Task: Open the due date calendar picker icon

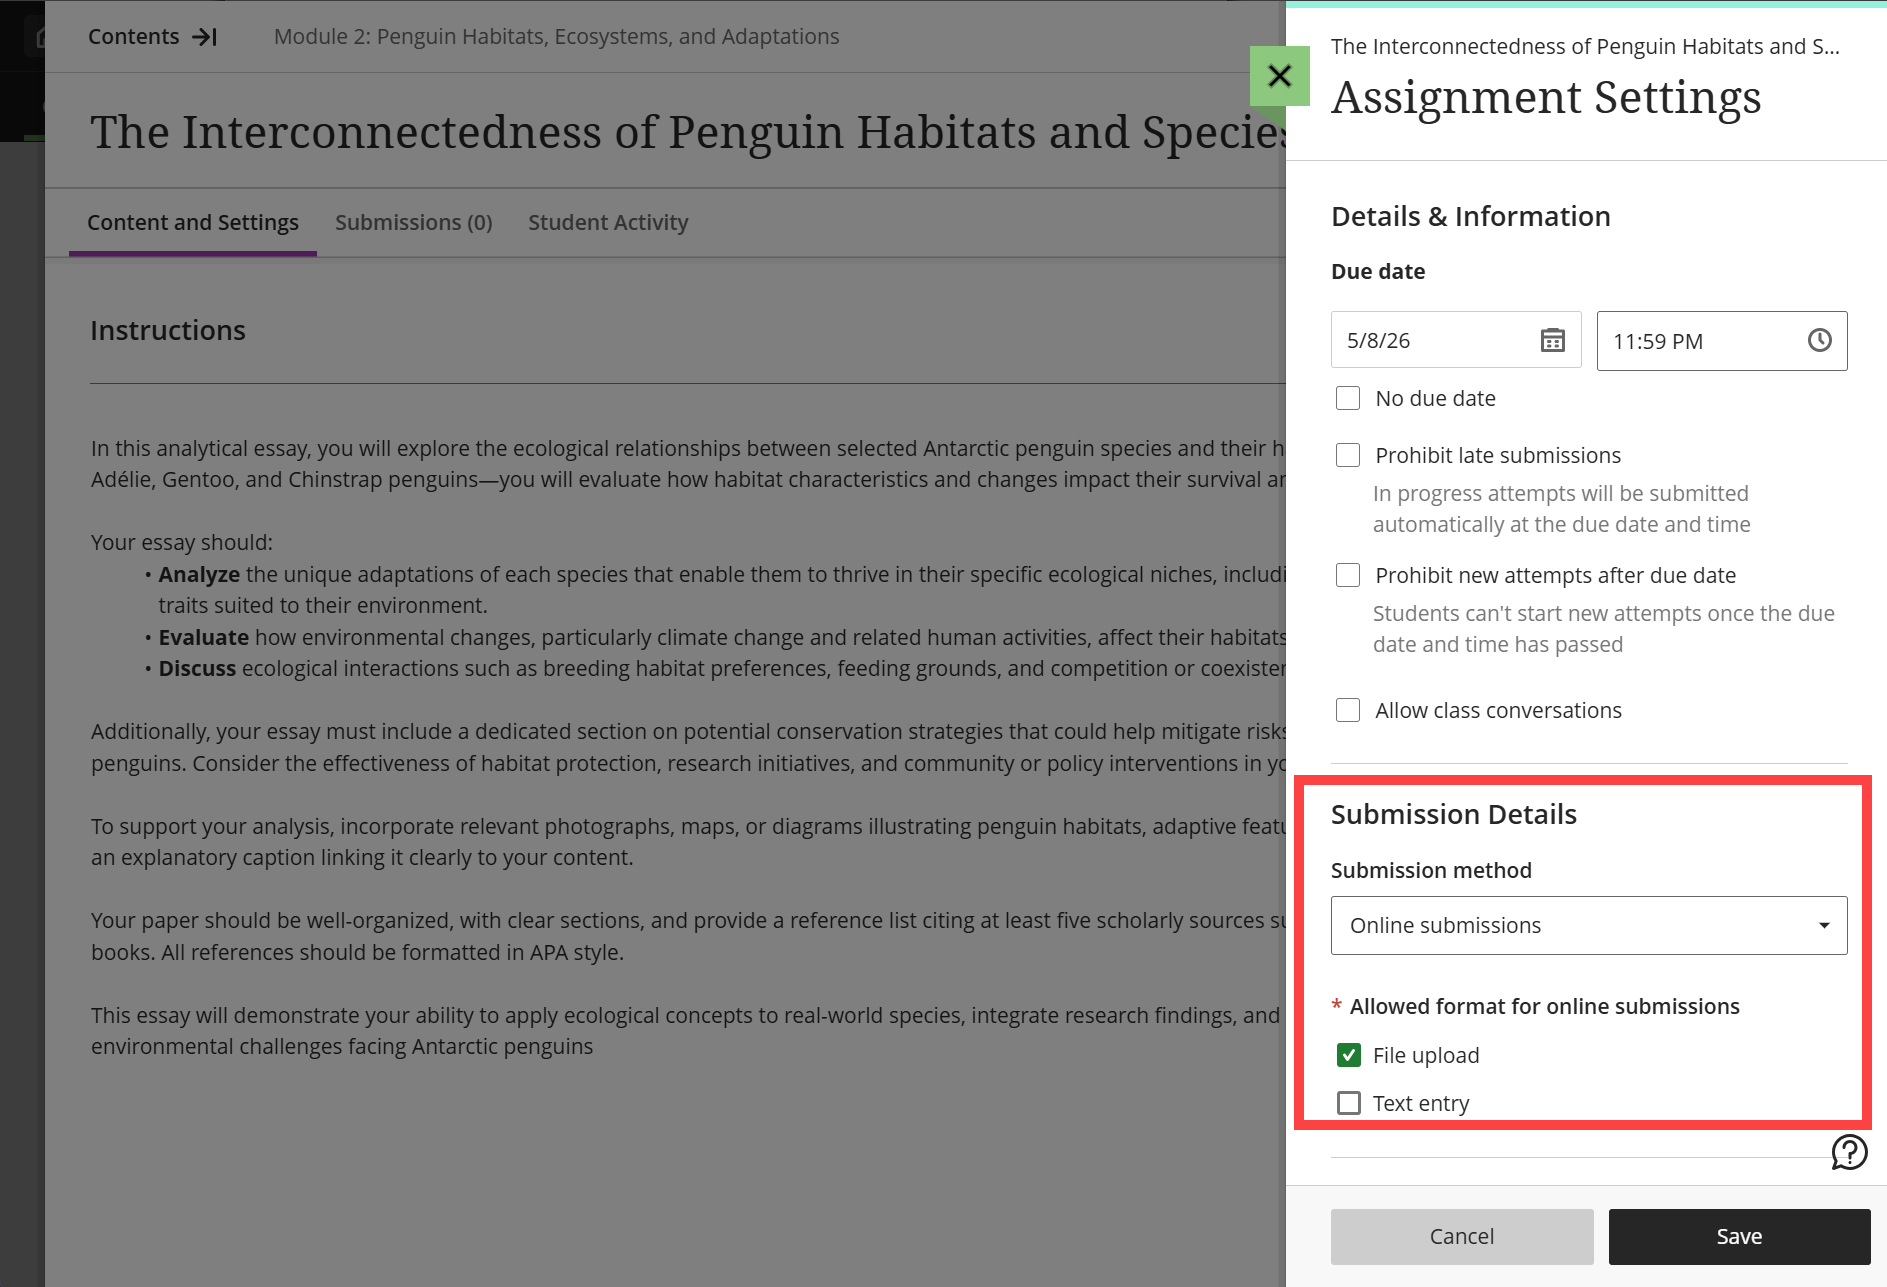Action: coord(1552,341)
